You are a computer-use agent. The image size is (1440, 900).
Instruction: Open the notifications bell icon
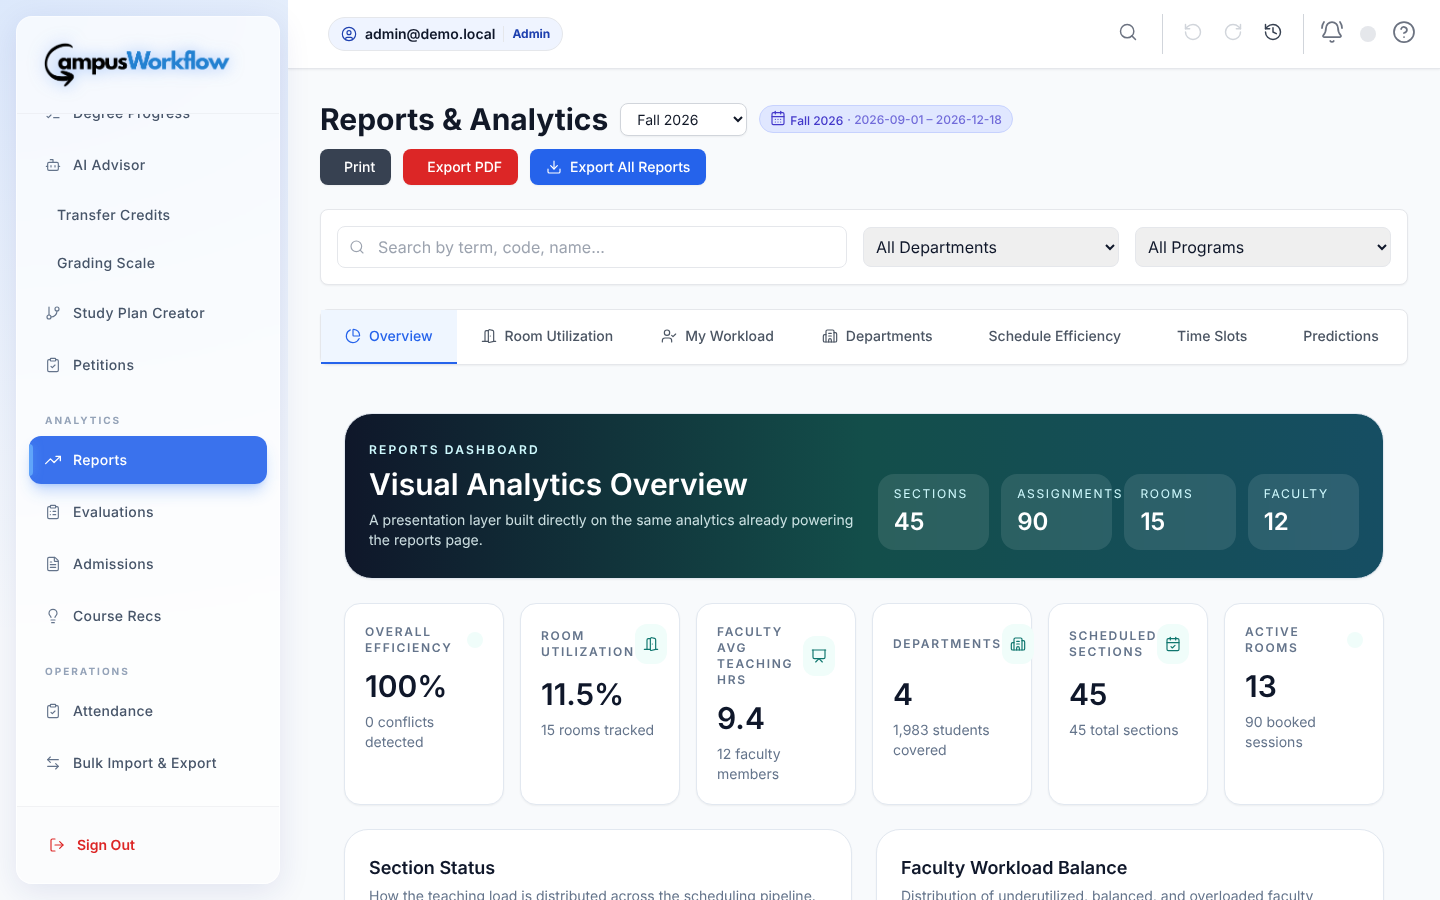coord(1332,33)
